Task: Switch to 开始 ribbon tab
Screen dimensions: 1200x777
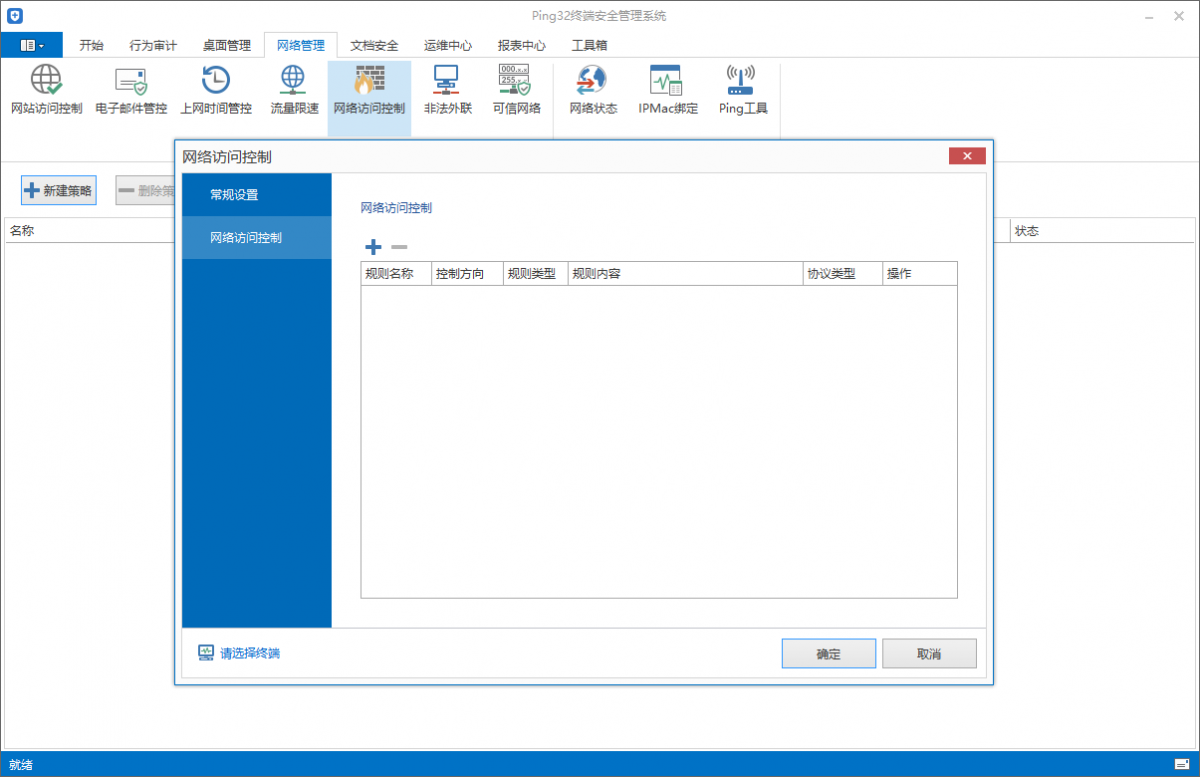Action: tap(91, 45)
